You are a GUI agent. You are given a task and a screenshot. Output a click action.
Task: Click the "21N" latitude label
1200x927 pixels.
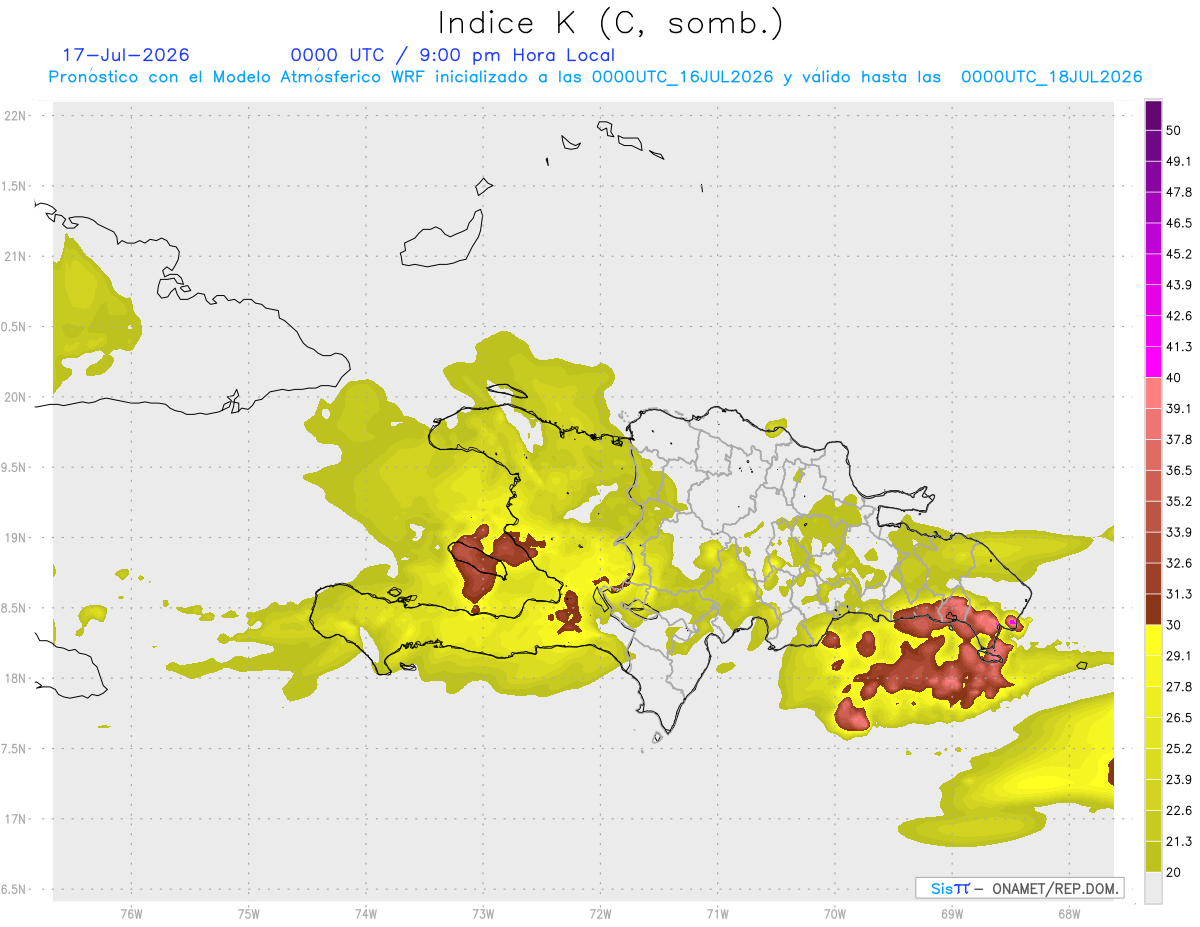(x=15, y=256)
